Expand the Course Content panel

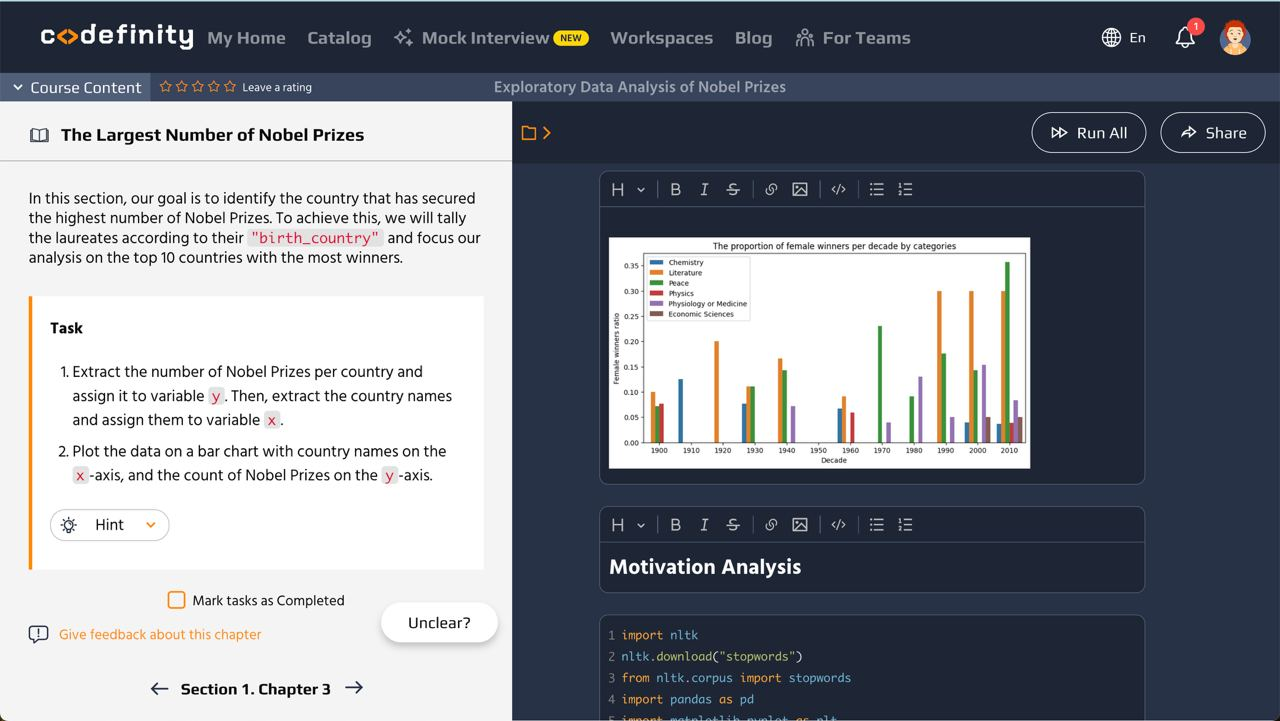coord(76,87)
